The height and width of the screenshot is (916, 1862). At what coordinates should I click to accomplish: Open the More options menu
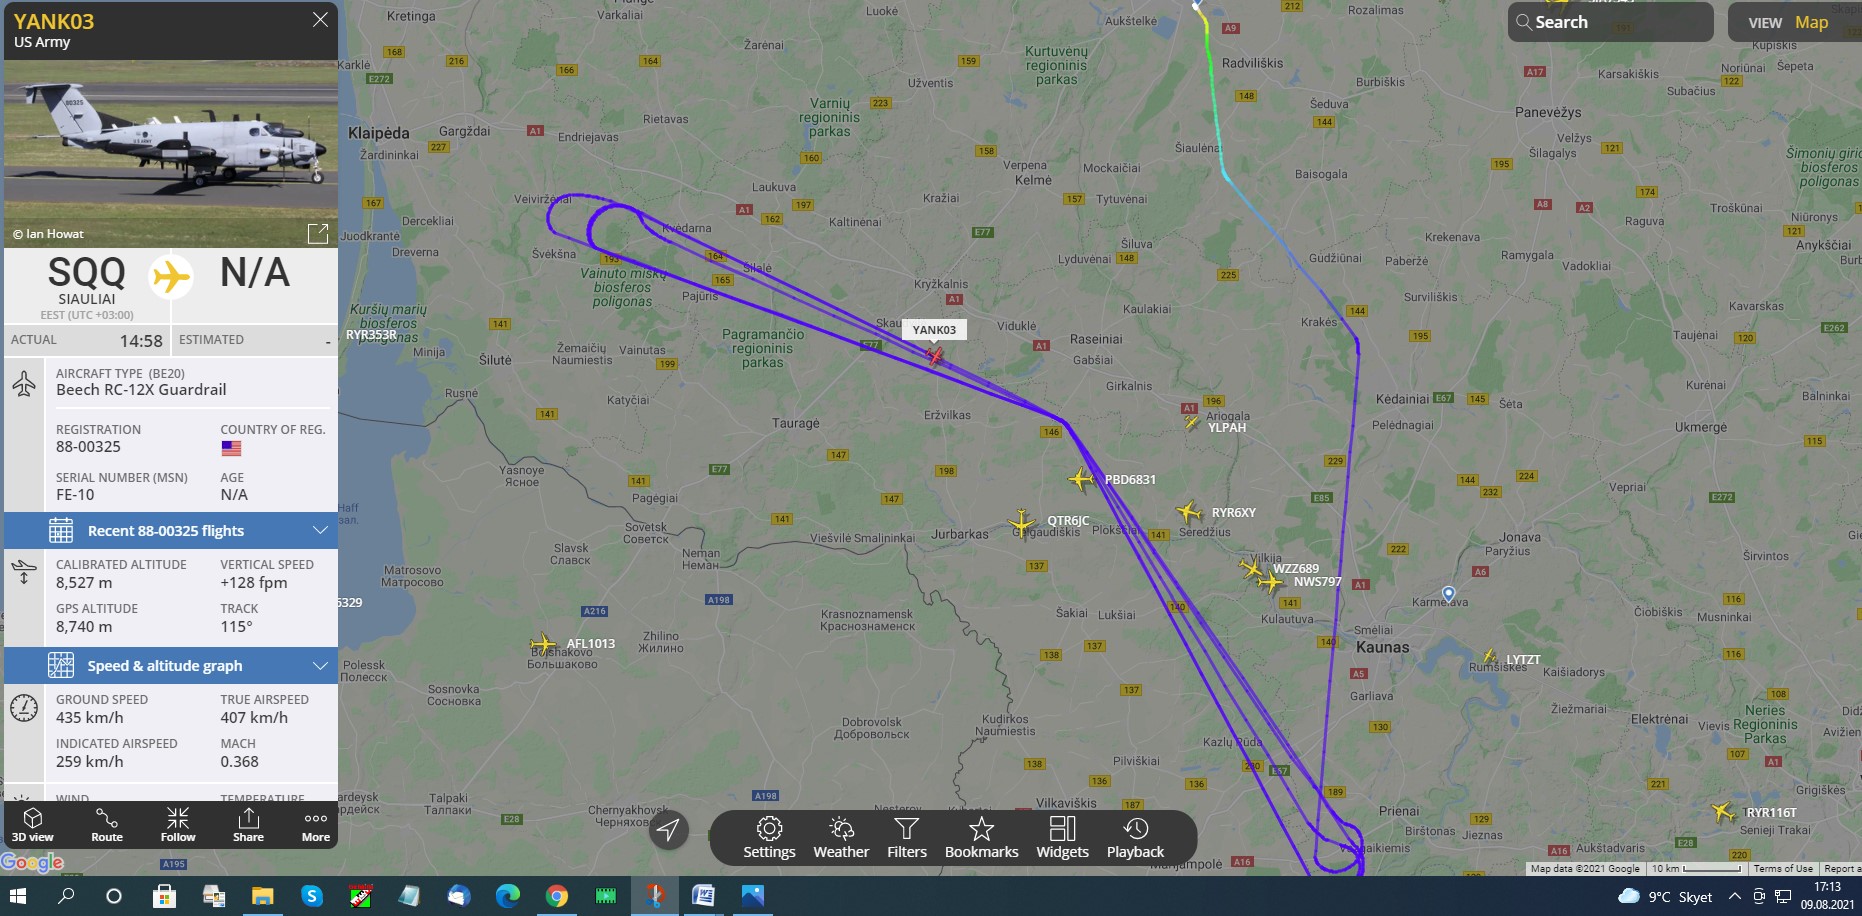point(316,825)
